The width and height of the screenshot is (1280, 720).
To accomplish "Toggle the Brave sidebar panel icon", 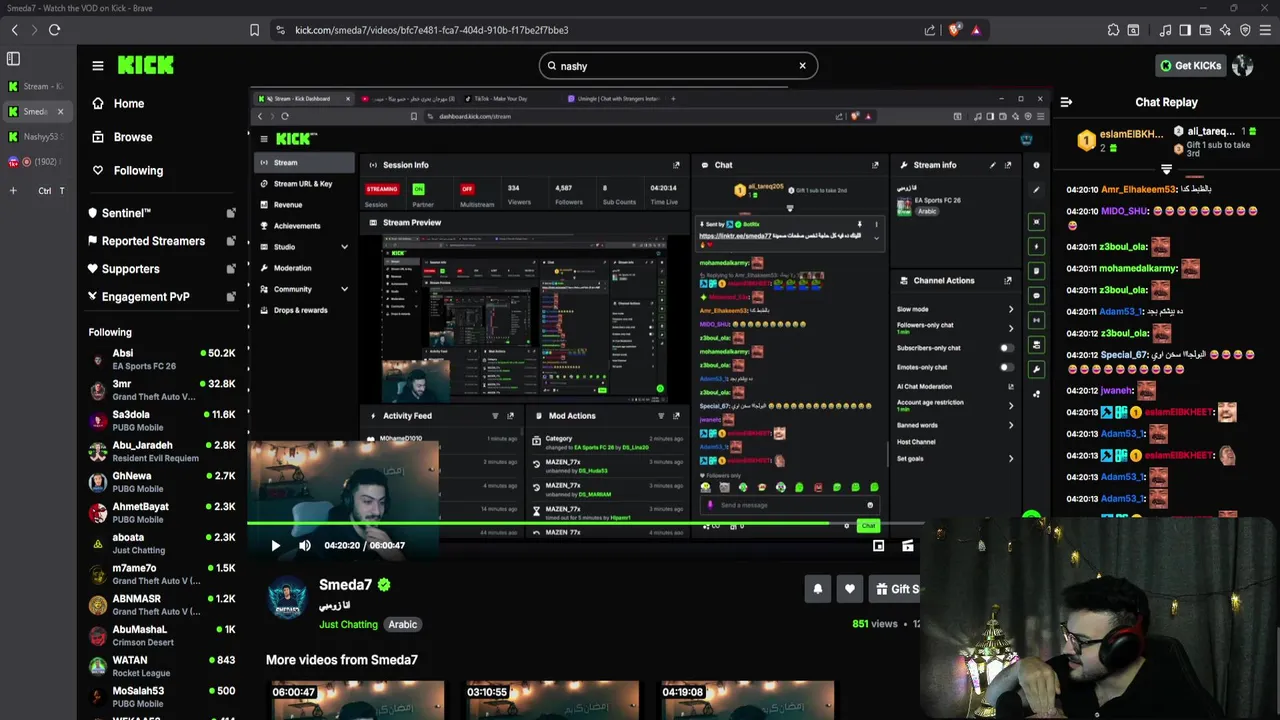I will click(x=1185, y=30).
